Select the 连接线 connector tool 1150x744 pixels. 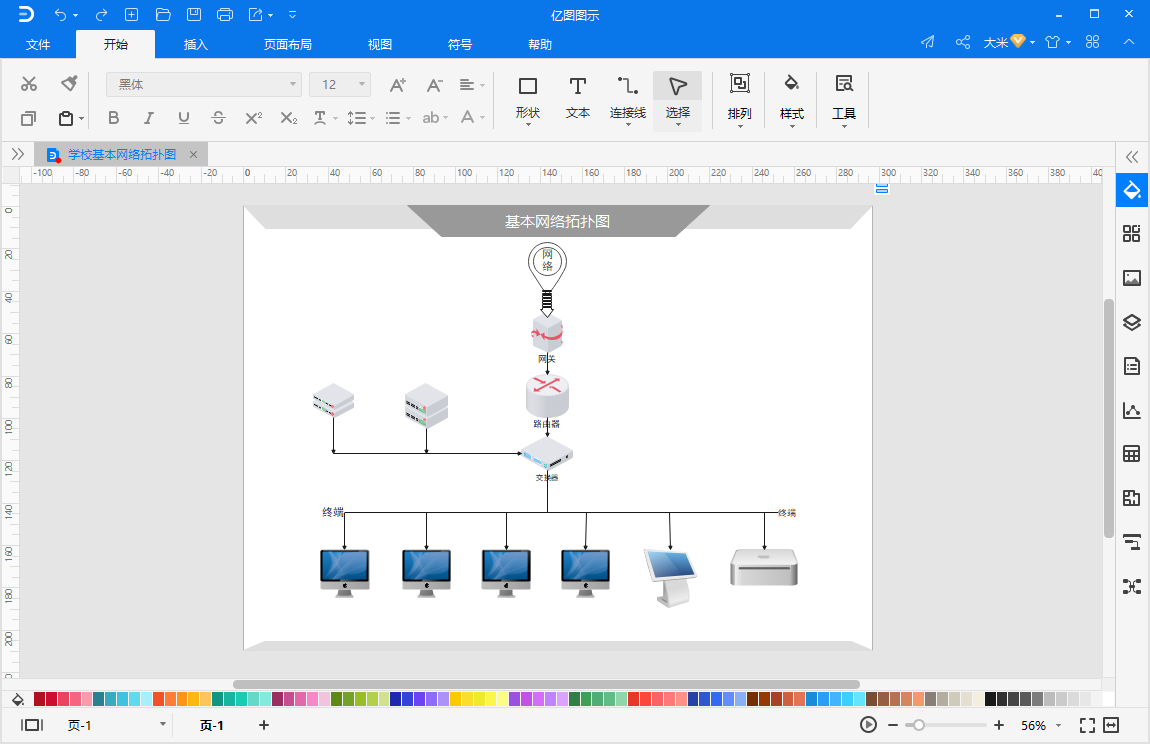628,100
